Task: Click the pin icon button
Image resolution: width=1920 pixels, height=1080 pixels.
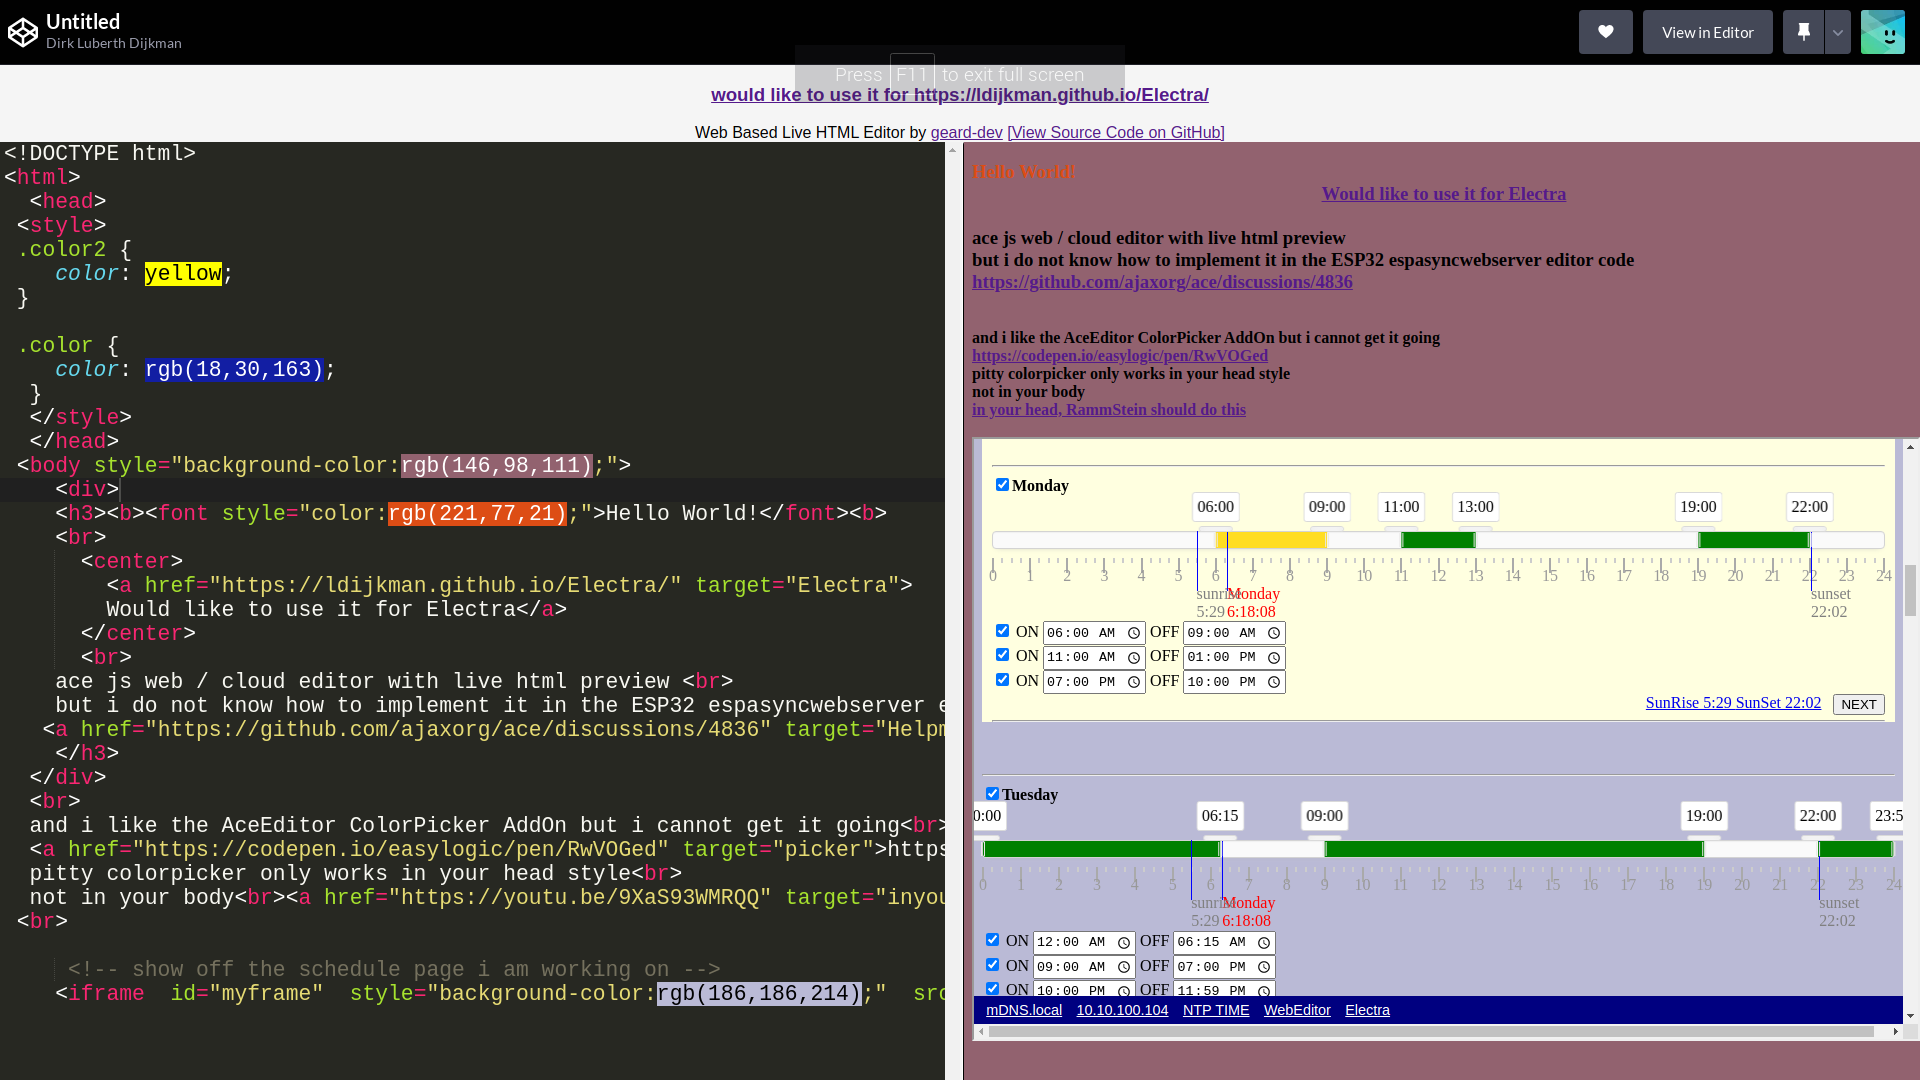Action: [1803, 32]
